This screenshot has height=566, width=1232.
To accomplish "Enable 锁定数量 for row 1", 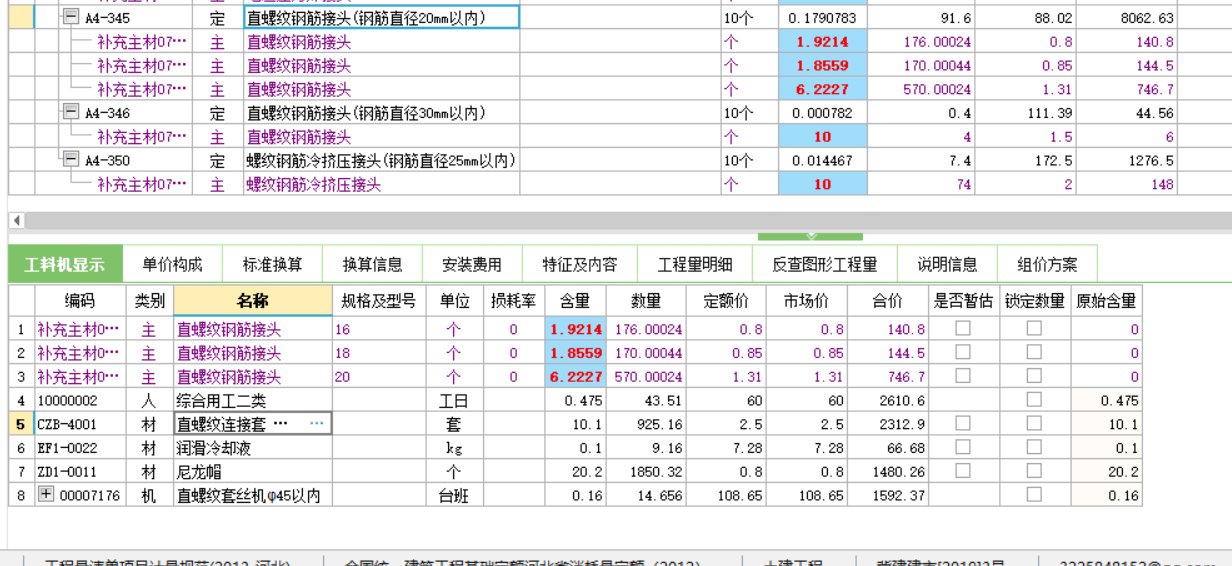I will pos(1034,328).
